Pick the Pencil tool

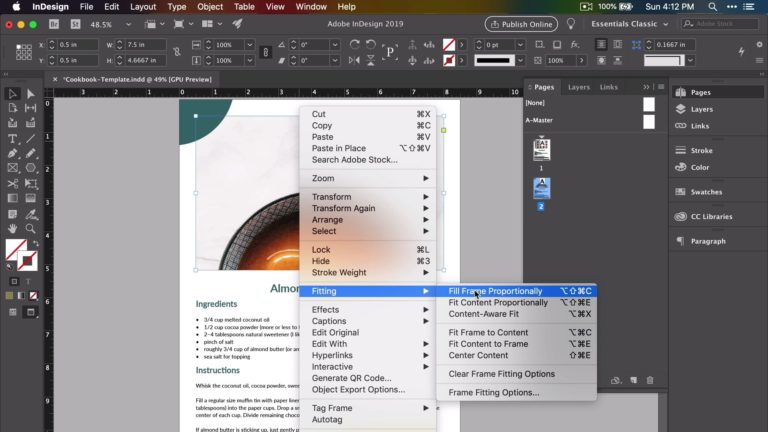[x=30, y=153]
